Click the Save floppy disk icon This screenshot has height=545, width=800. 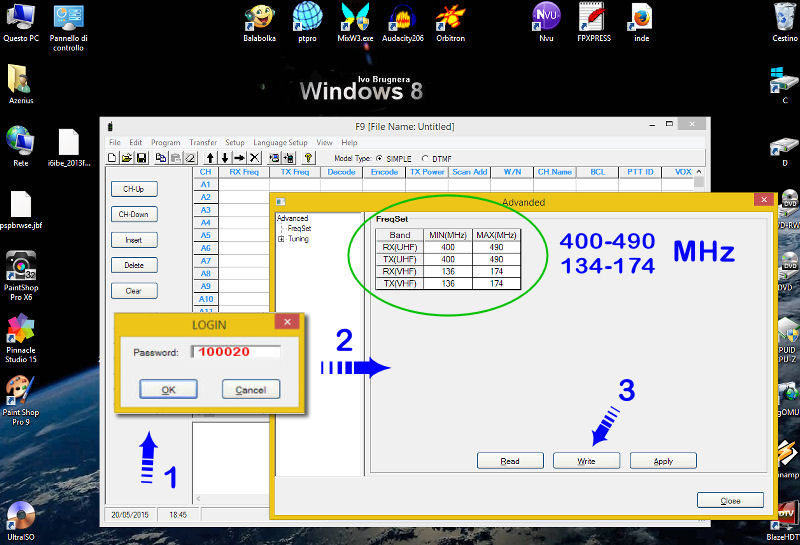[141, 158]
